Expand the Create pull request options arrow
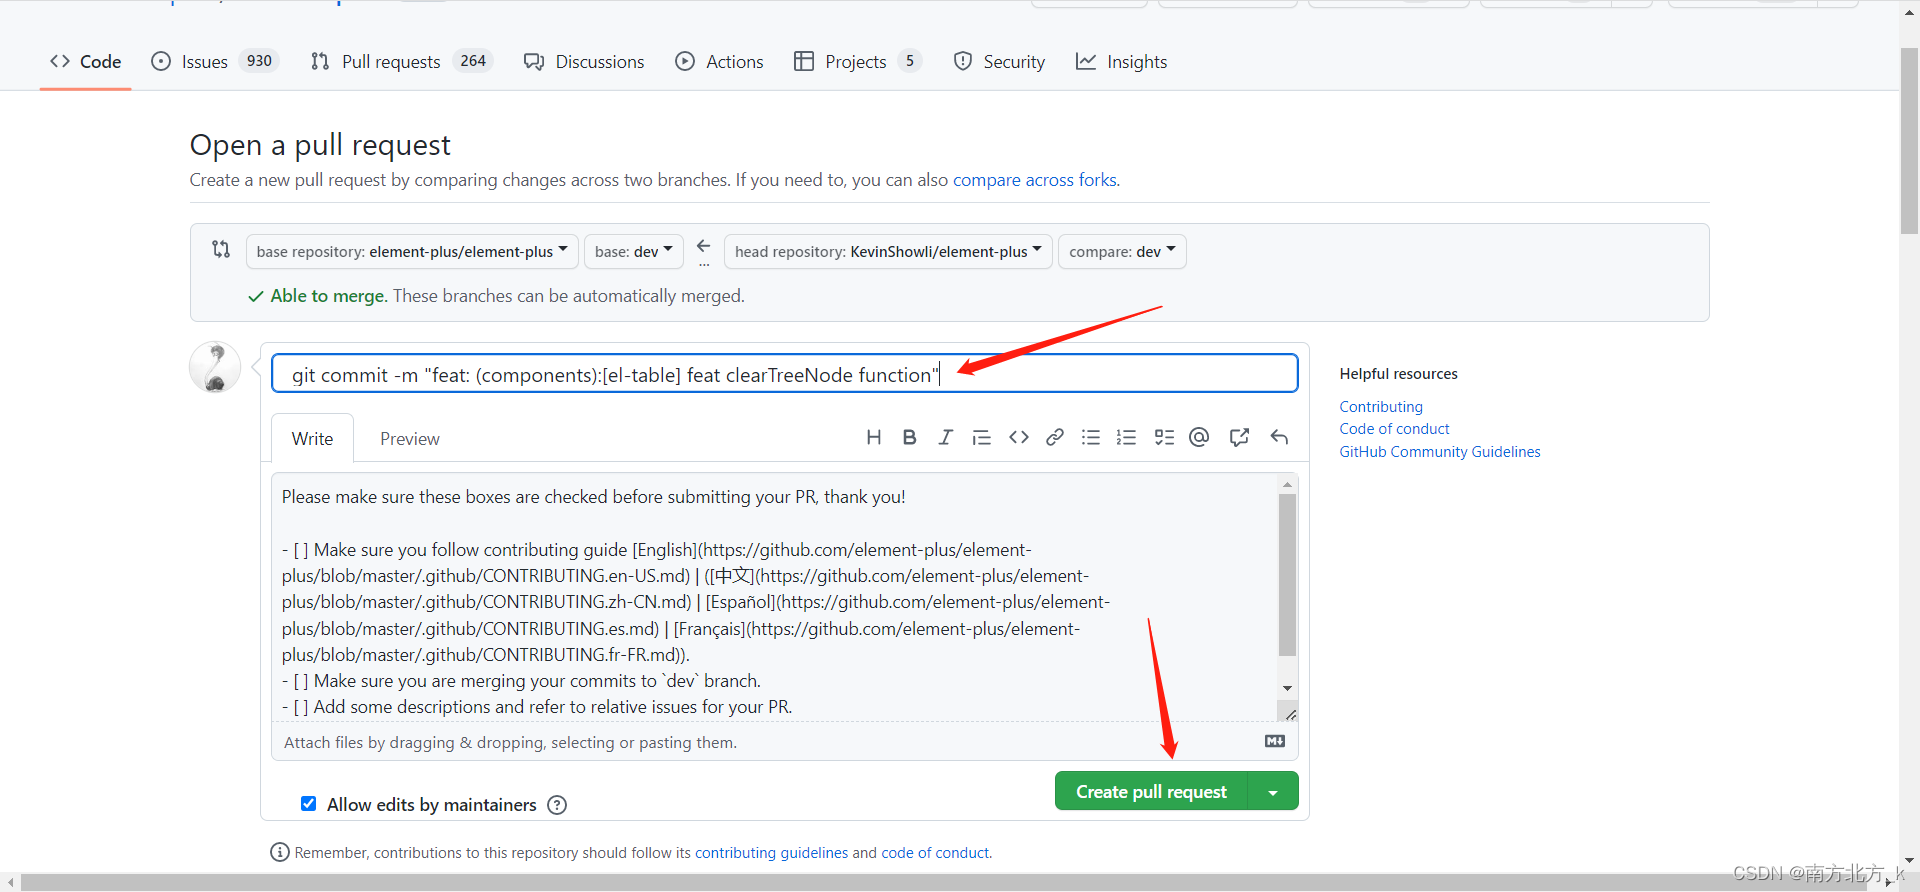The width and height of the screenshot is (1920, 892). [x=1273, y=791]
